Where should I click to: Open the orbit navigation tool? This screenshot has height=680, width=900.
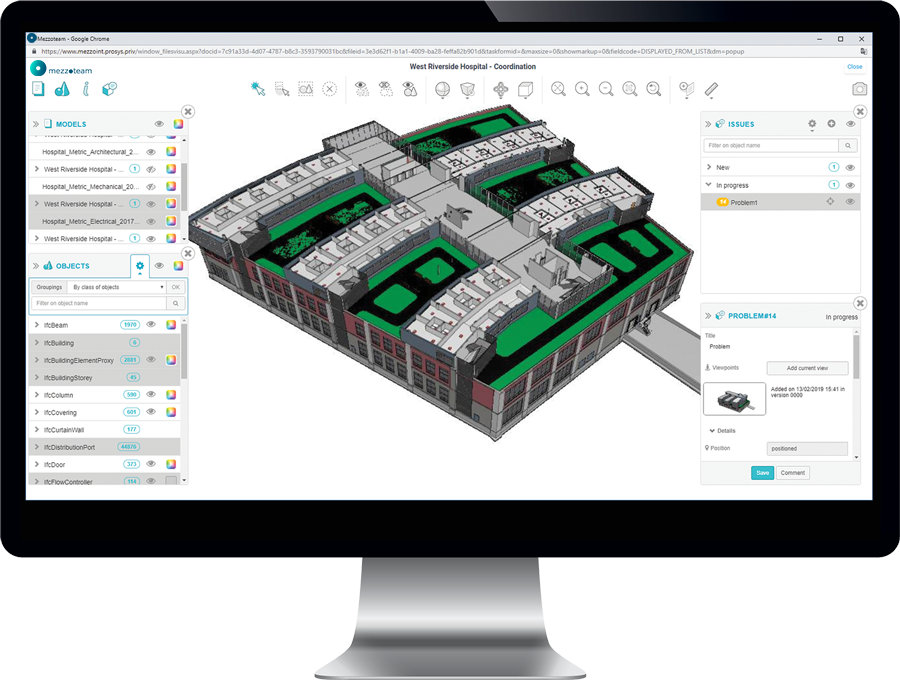tap(501, 90)
